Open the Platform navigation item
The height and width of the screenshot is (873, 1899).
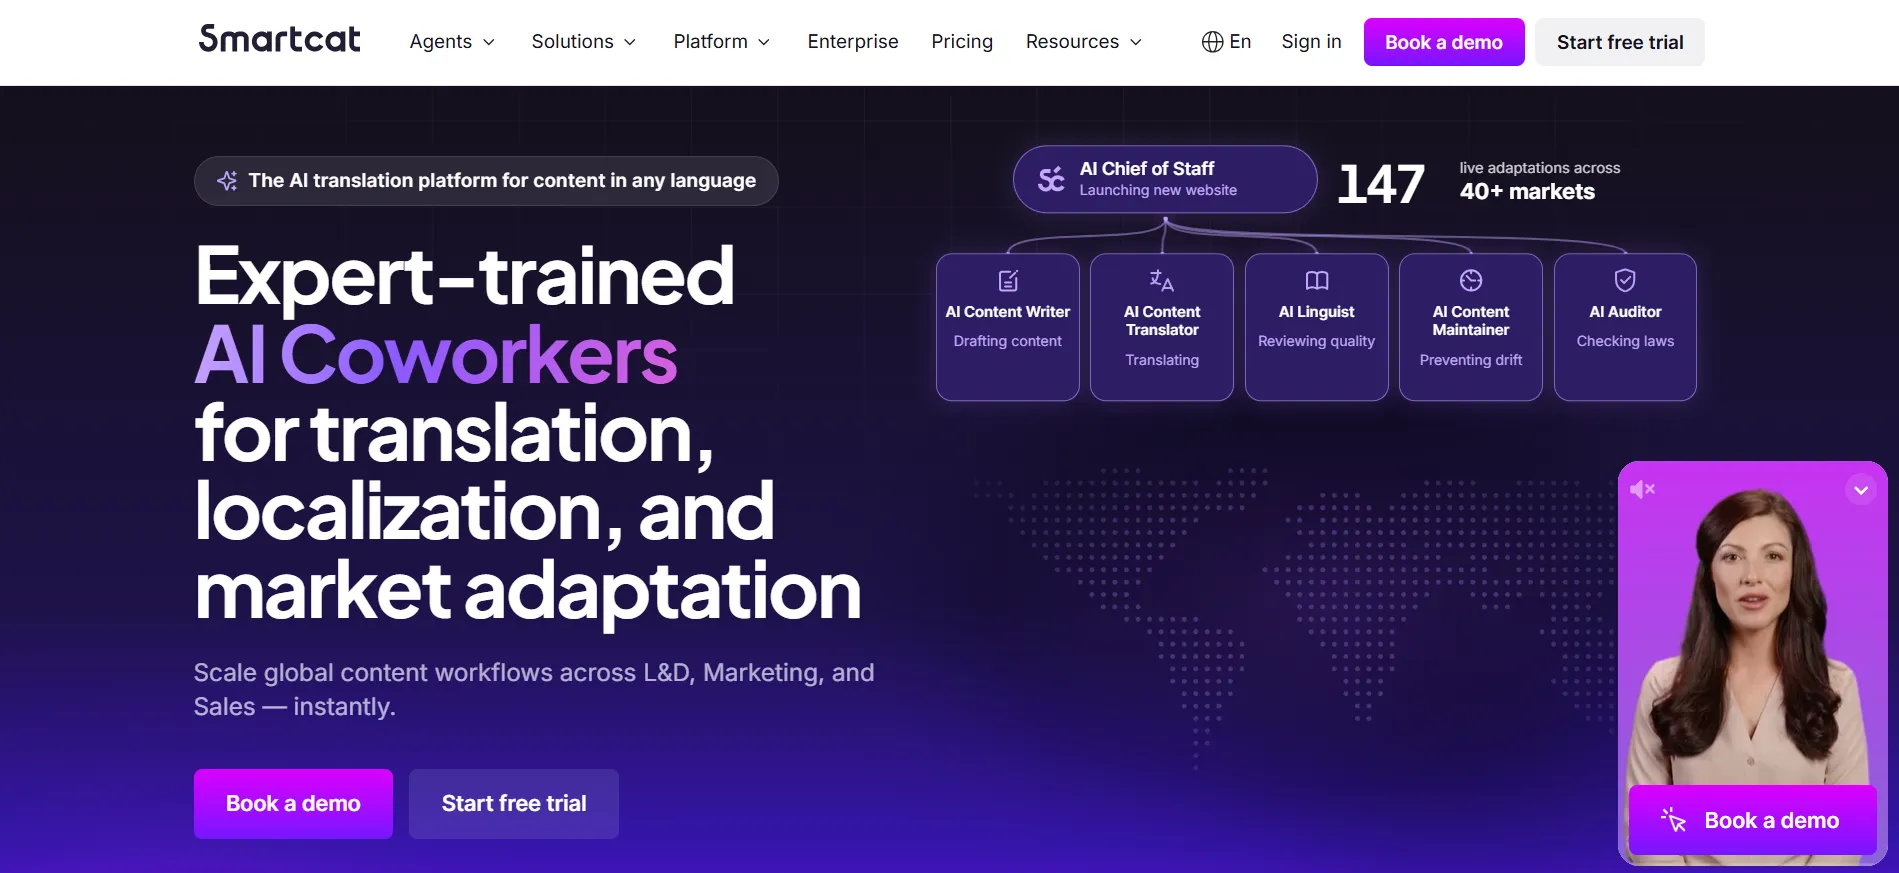click(x=722, y=42)
